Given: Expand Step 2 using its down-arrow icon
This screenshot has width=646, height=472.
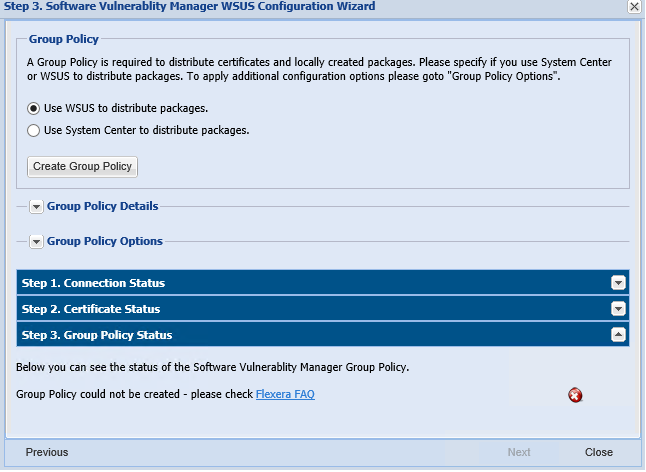Looking at the screenshot, I should point(618,309).
